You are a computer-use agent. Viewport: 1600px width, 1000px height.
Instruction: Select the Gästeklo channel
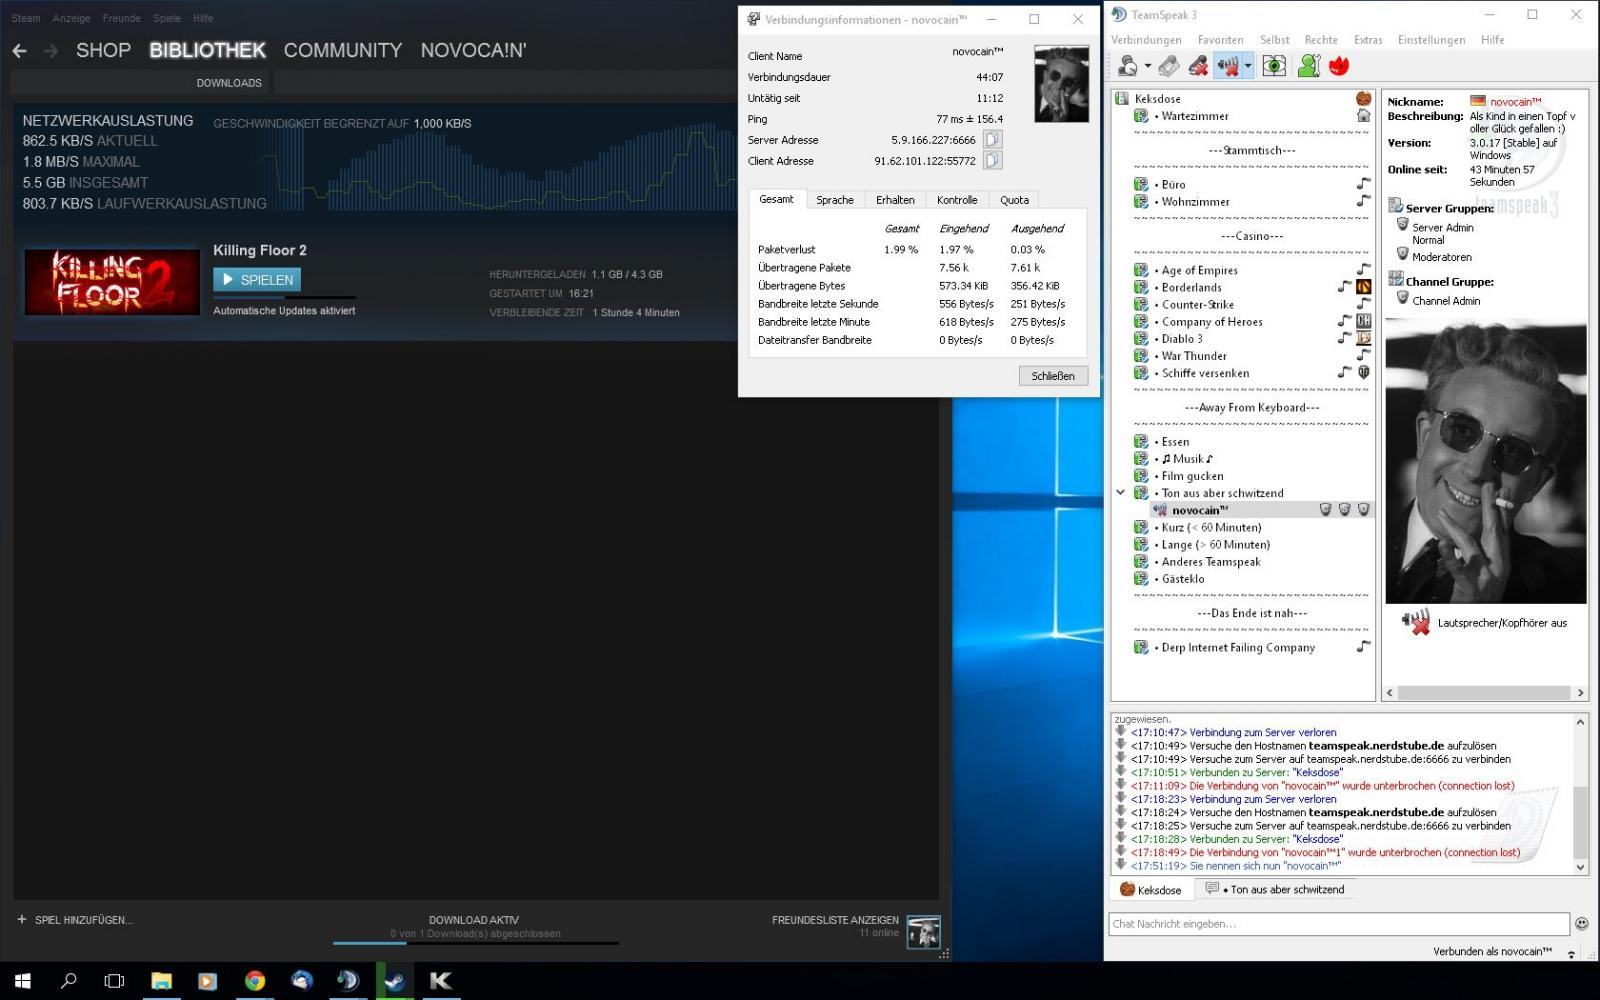1182,579
